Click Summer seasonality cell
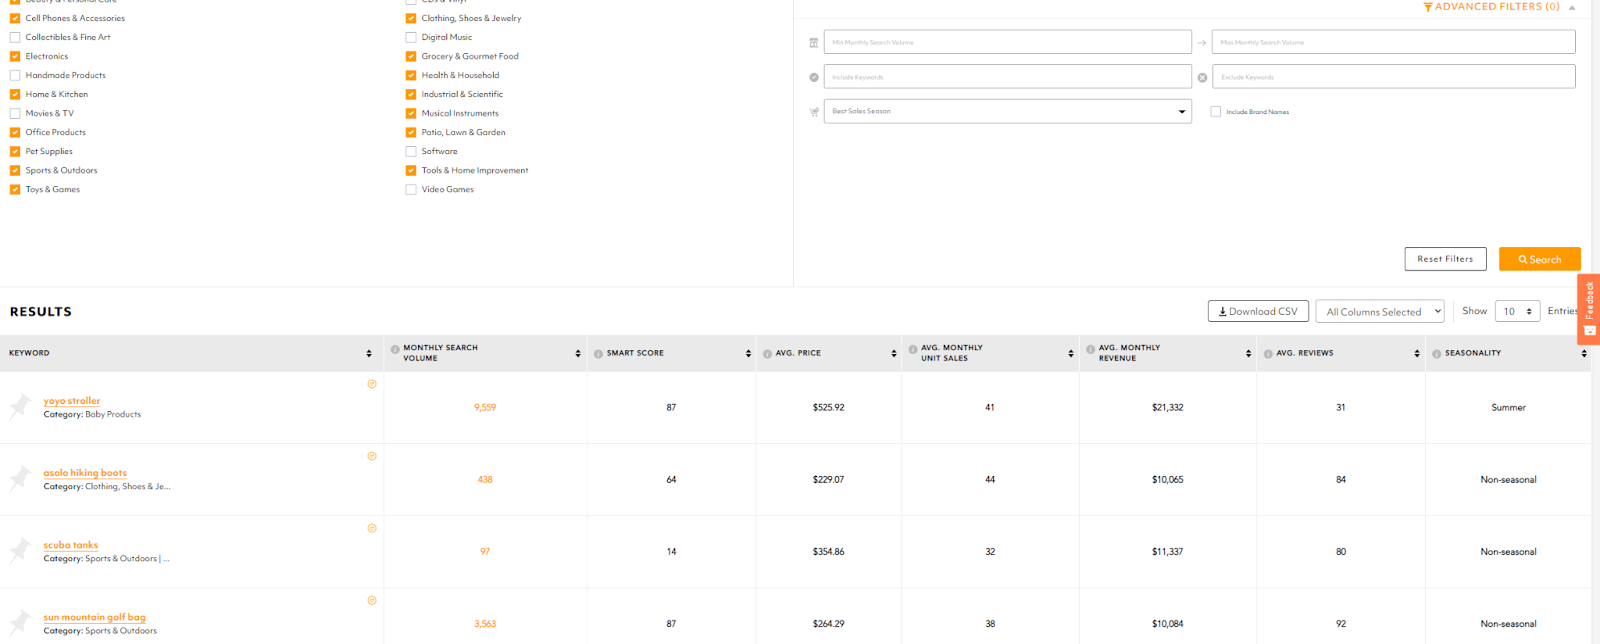This screenshot has height=644, width=1600. [x=1508, y=407]
